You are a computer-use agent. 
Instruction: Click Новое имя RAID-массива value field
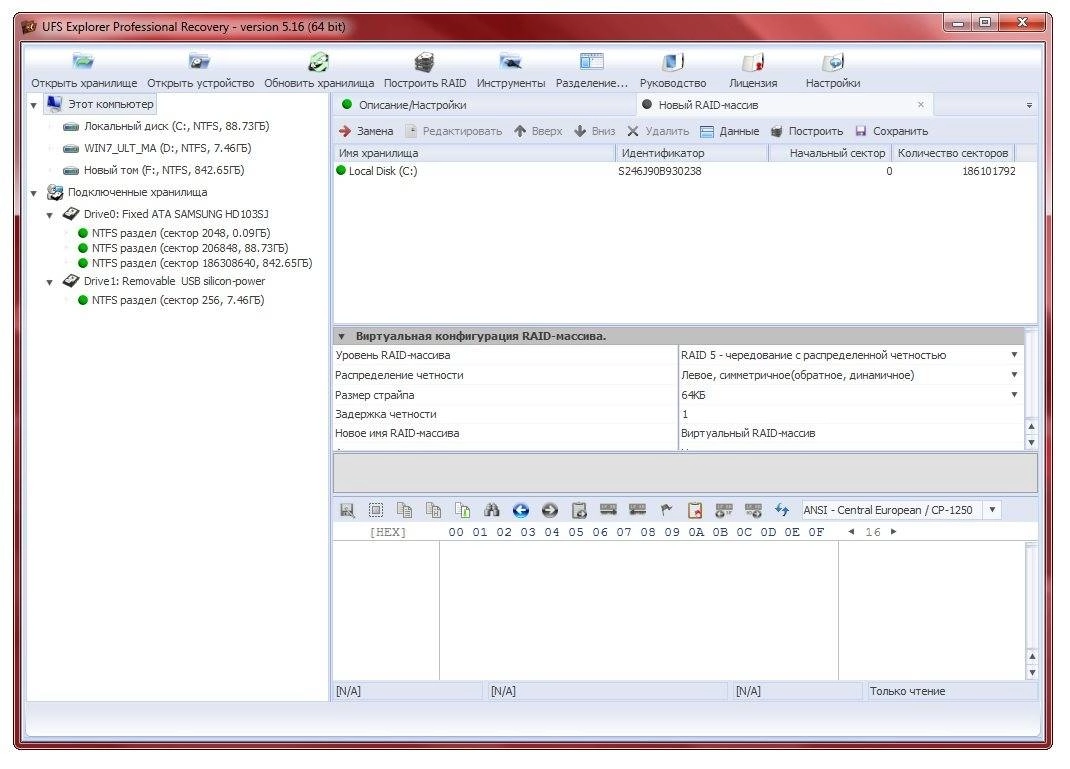[x=851, y=433]
